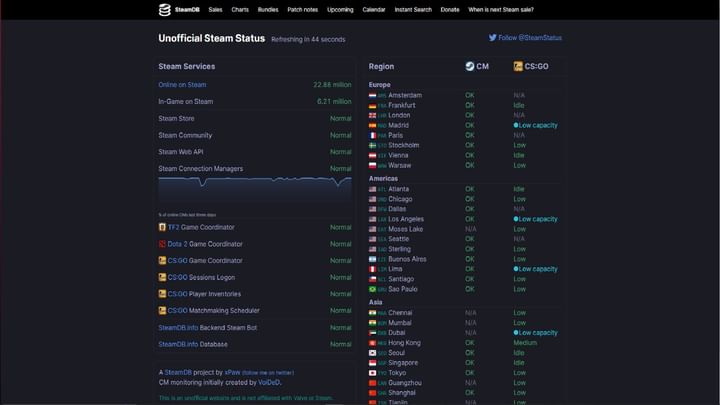Open 'When is next Steam sale?'
This screenshot has height=405, width=720.
(x=501, y=10)
